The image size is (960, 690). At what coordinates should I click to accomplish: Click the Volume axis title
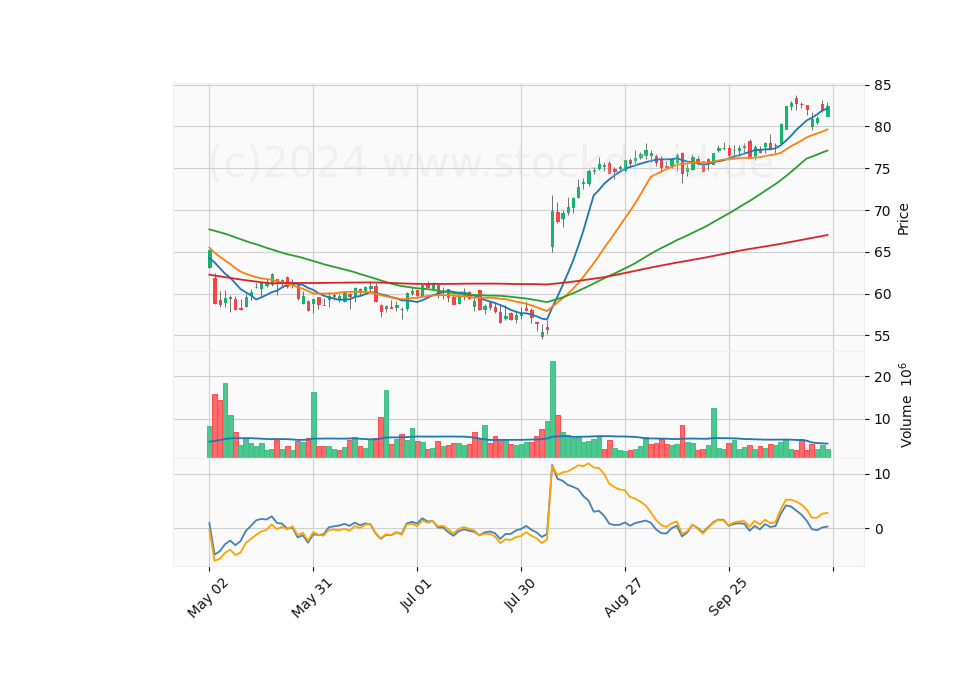[x=906, y=405]
